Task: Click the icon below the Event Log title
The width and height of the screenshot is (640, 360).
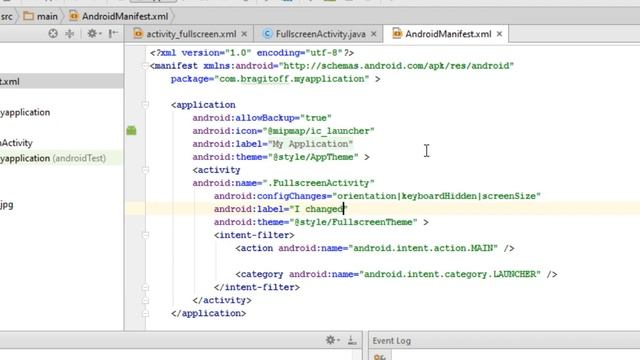Action: pos(380,357)
